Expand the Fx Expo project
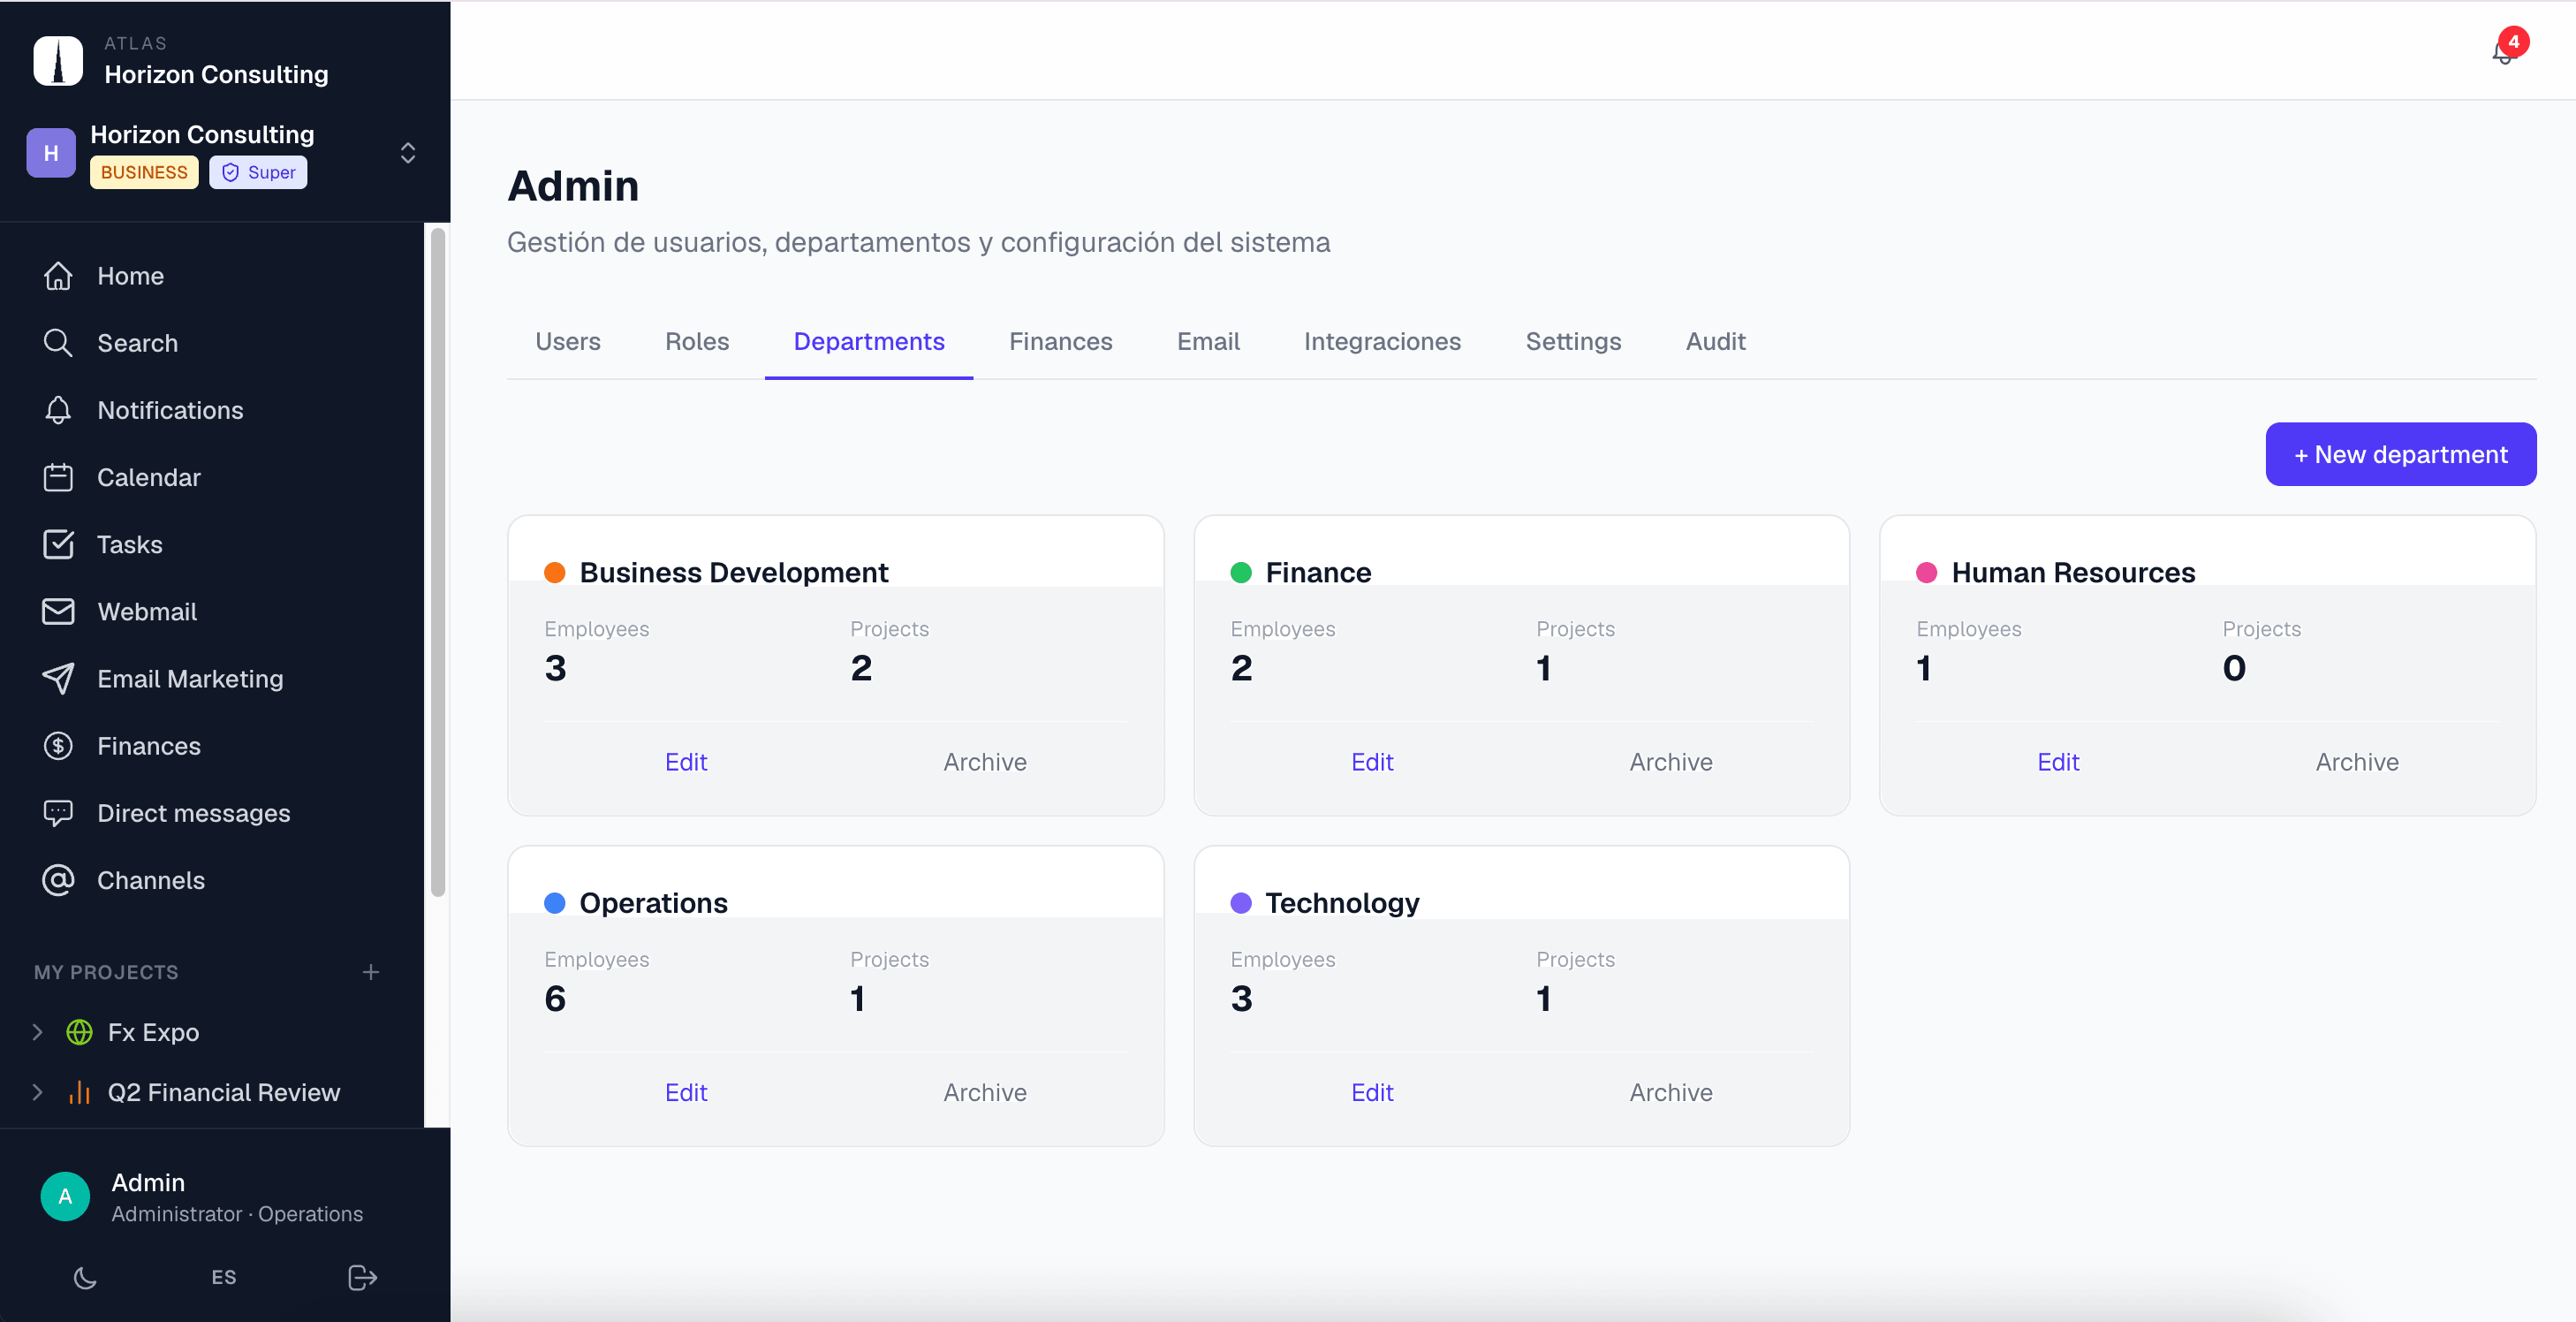 click(x=37, y=1032)
